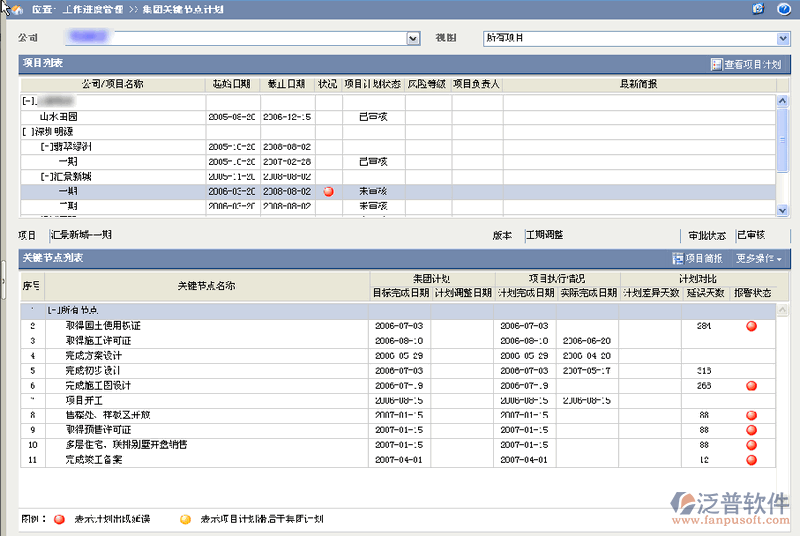The image size is (800, 536).
Task: Collapse the 翡翠绿洲 tree node
Action: (x=45, y=146)
